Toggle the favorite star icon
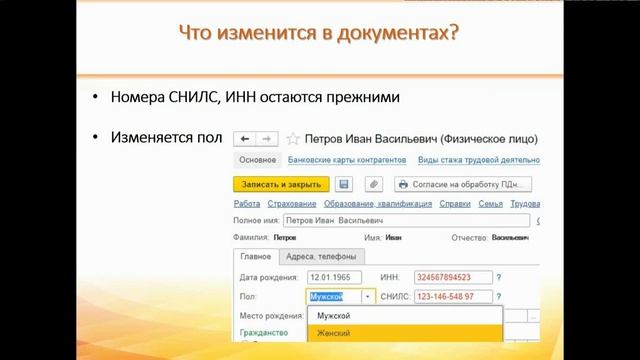The width and height of the screenshot is (640, 360). click(x=292, y=139)
